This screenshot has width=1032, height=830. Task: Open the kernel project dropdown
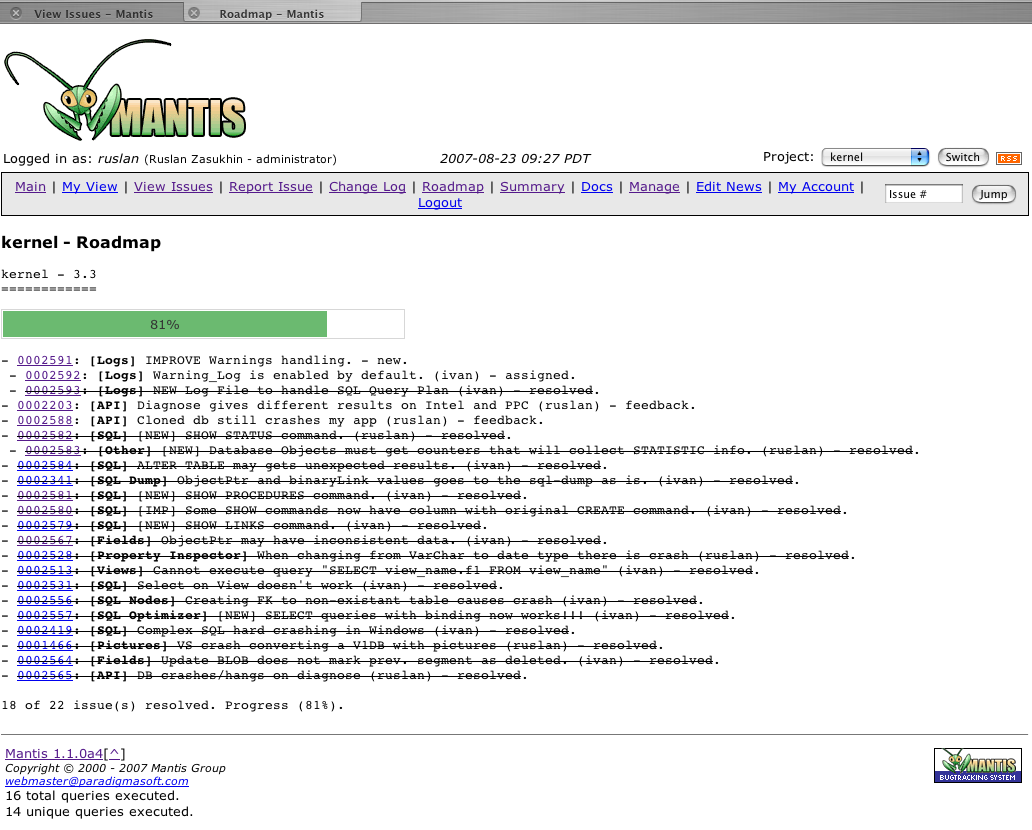coord(875,157)
